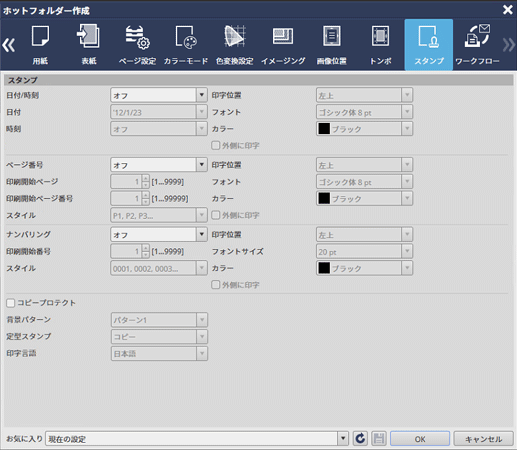This screenshot has height=450, width=517.
Task: Expand the 日付/時刻 dropdown
Action: click(x=159, y=95)
